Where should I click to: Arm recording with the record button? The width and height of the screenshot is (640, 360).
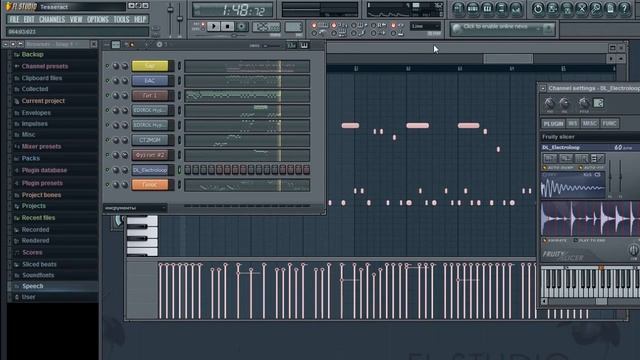242,27
